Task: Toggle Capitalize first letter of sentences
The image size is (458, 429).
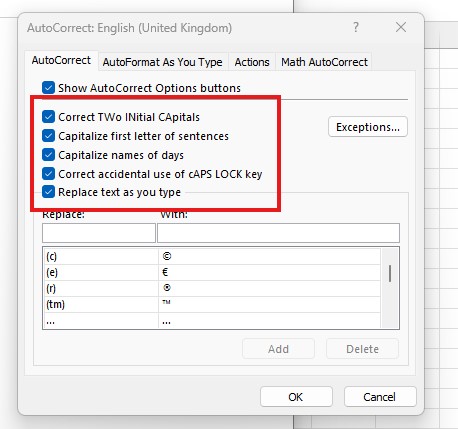Action: click(x=48, y=136)
